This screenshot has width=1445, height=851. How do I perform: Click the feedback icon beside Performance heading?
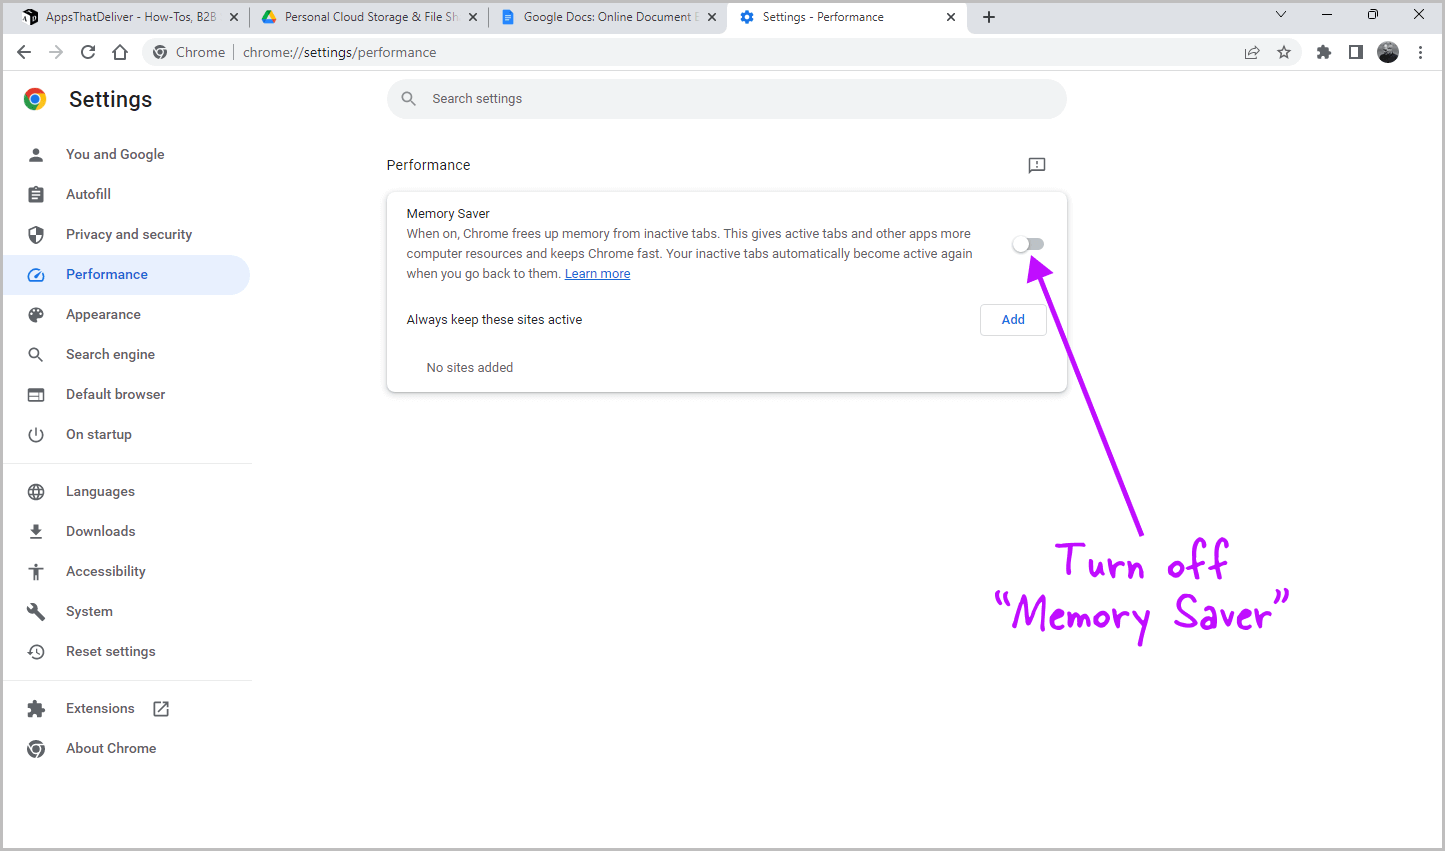point(1036,165)
